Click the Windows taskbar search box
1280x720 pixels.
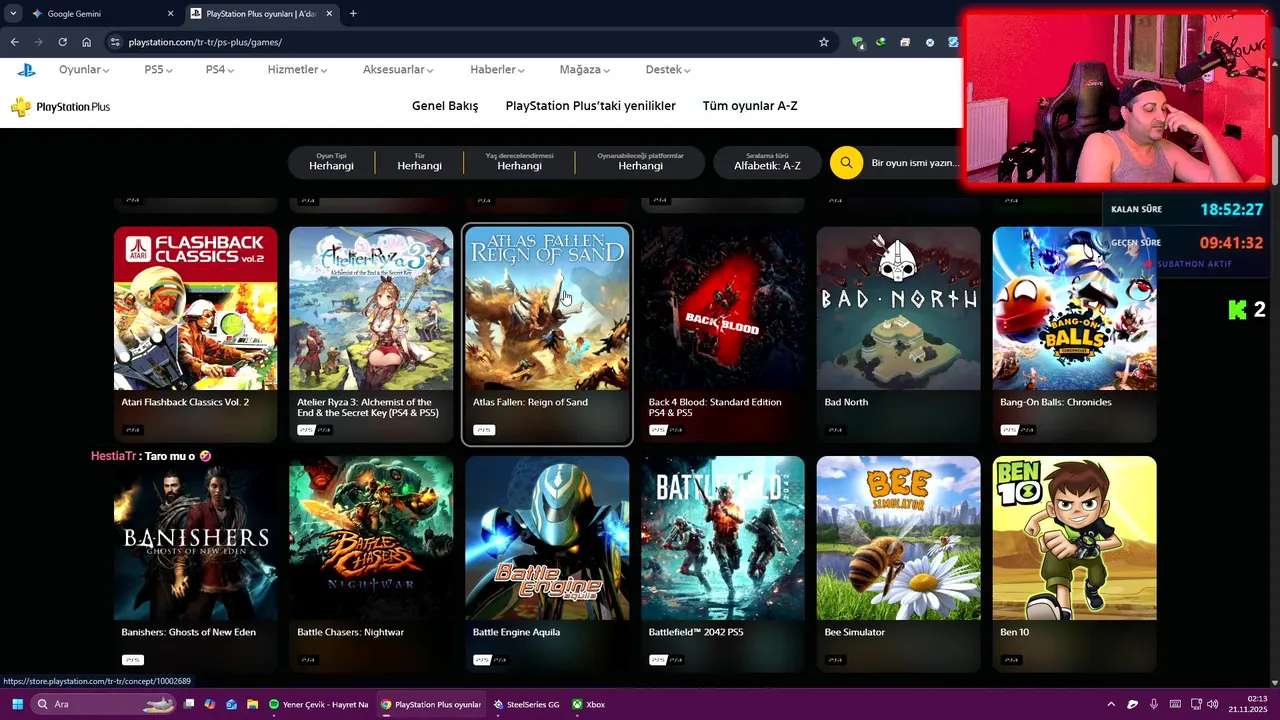[103, 704]
